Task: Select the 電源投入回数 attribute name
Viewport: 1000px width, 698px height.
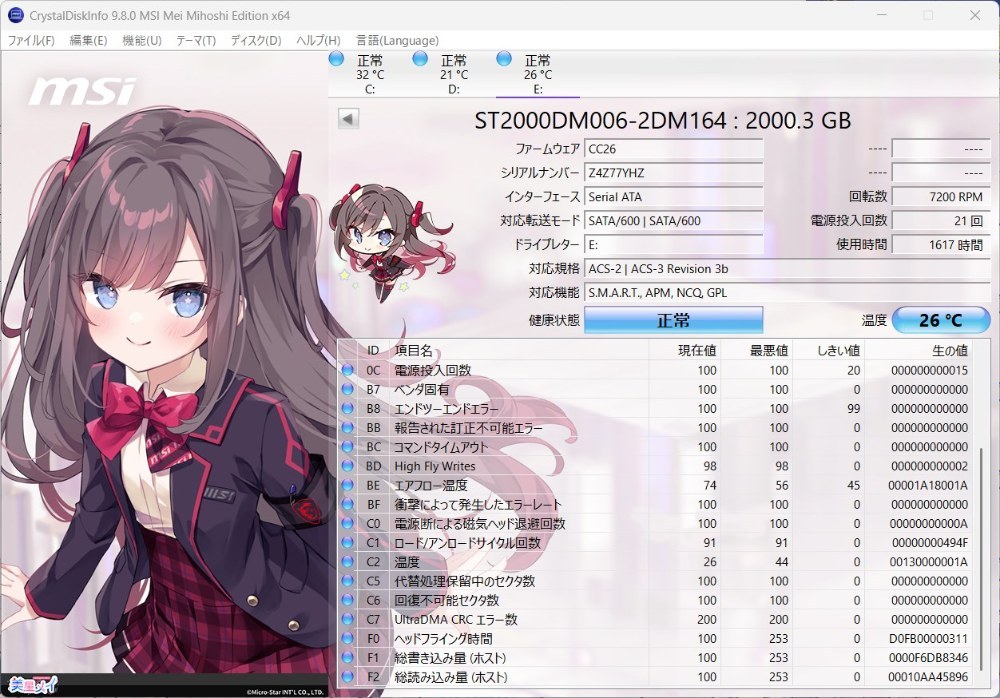Action: [x=432, y=370]
